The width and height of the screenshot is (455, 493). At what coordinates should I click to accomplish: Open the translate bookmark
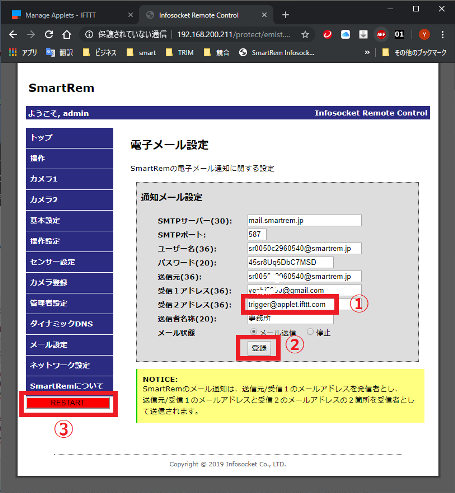click(60, 52)
